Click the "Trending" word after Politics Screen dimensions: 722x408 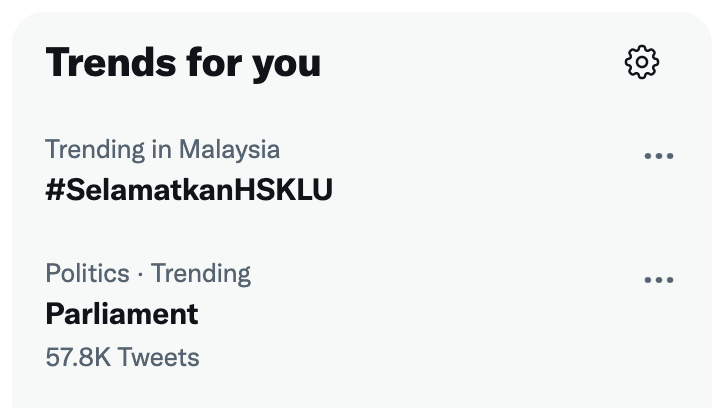(x=201, y=274)
